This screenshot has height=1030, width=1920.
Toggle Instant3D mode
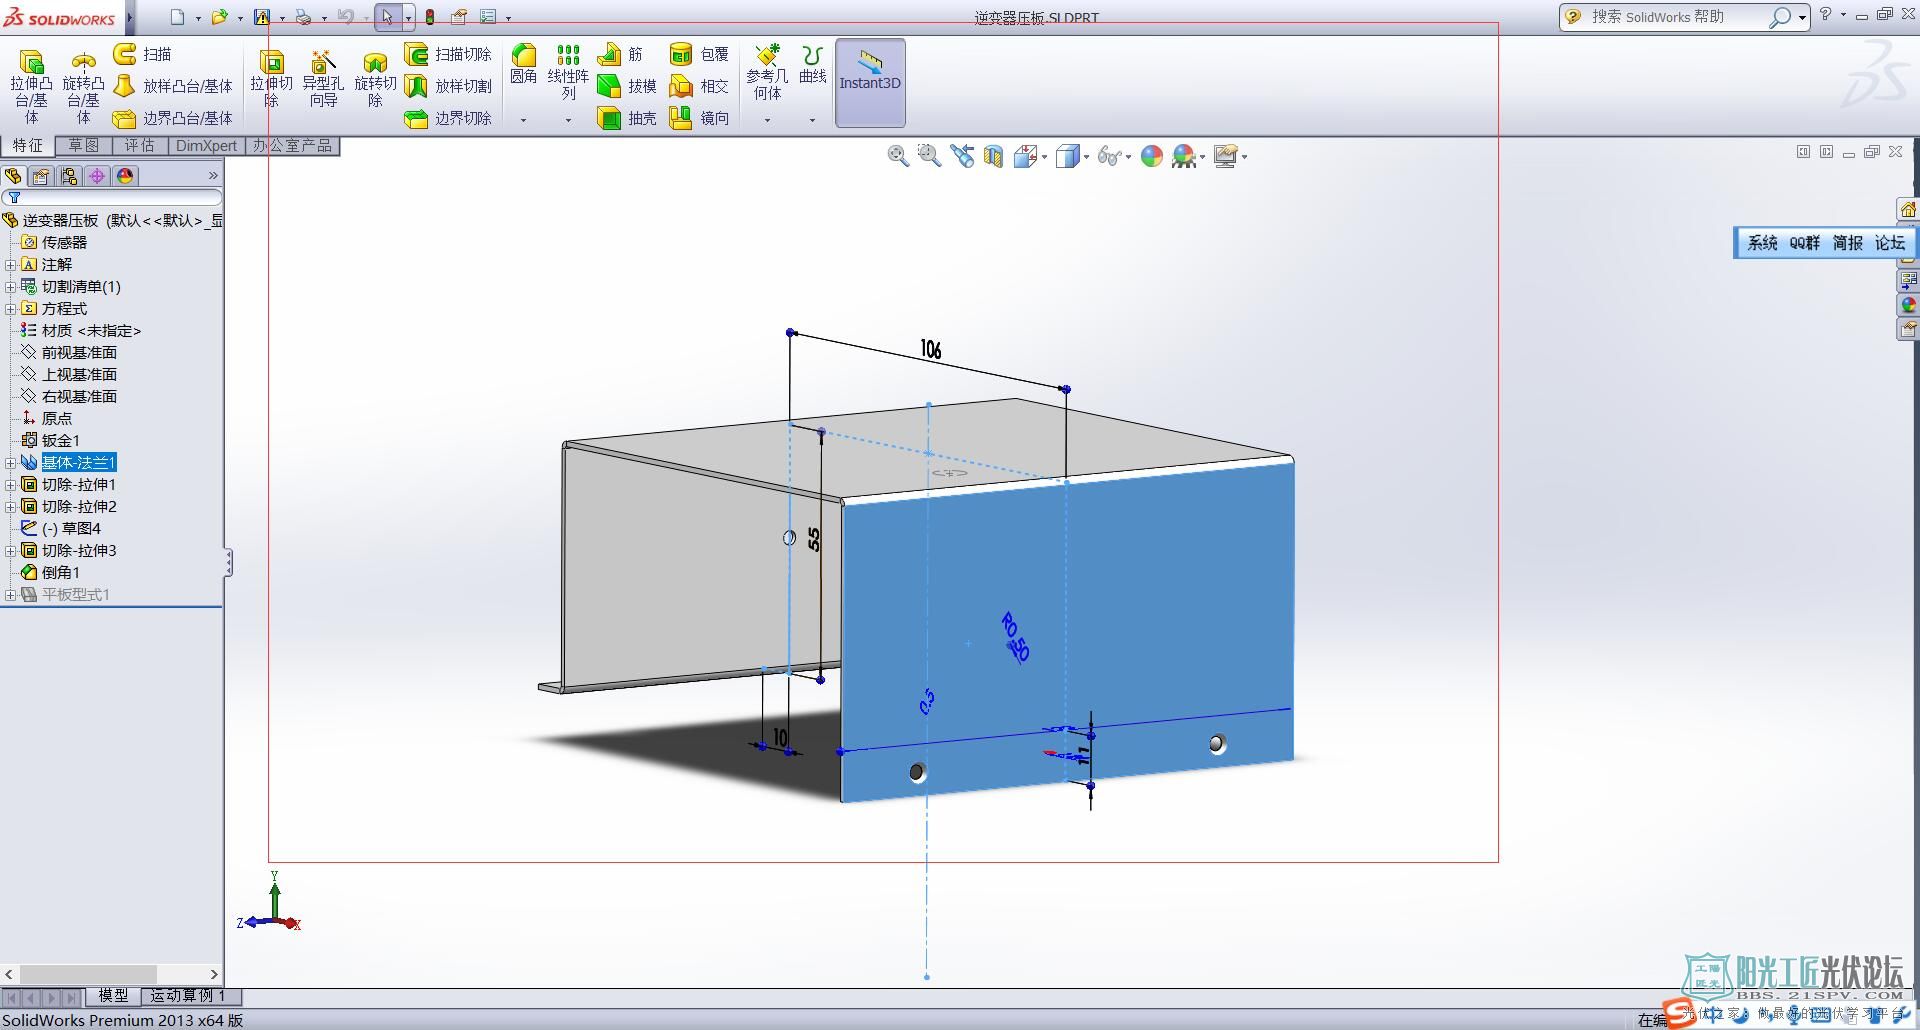(870, 83)
